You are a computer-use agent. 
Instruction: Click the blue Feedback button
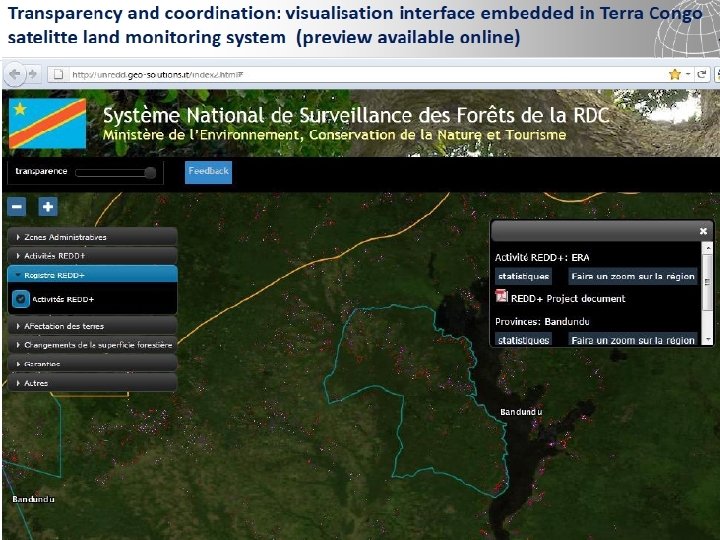pos(208,172)
